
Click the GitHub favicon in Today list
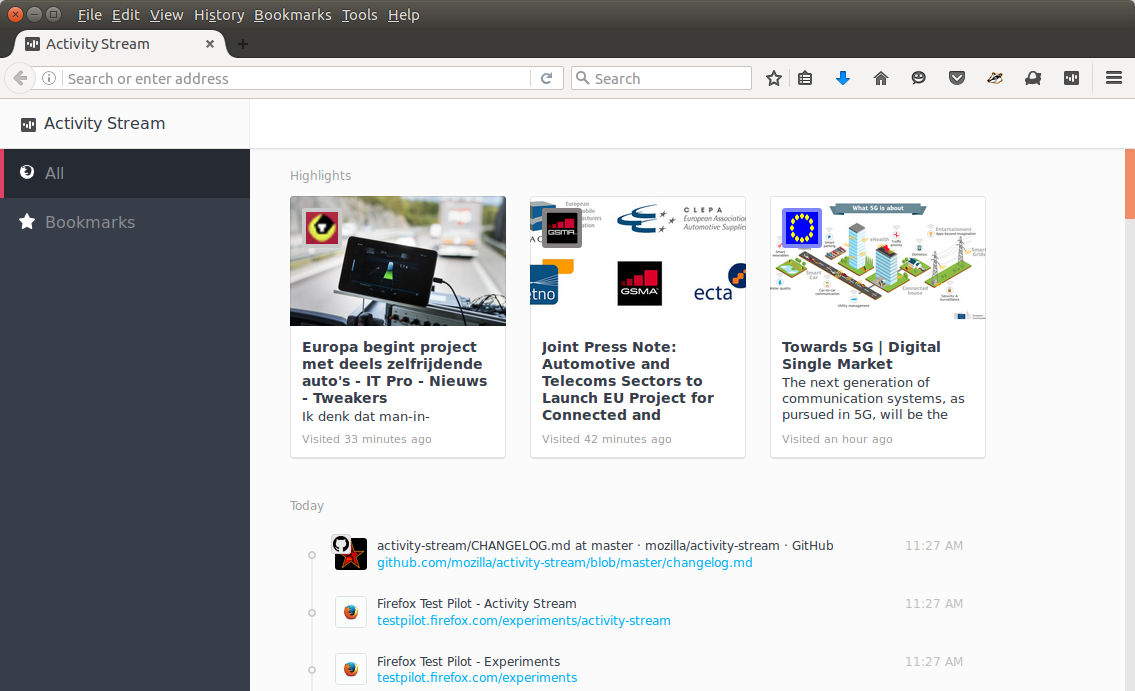341,544
